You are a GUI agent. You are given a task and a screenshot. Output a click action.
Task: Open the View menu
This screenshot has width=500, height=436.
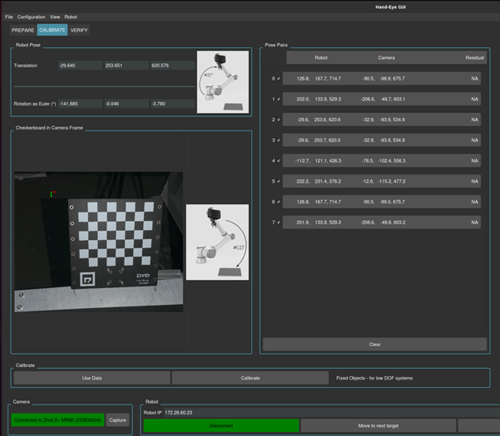pos(55,17)
